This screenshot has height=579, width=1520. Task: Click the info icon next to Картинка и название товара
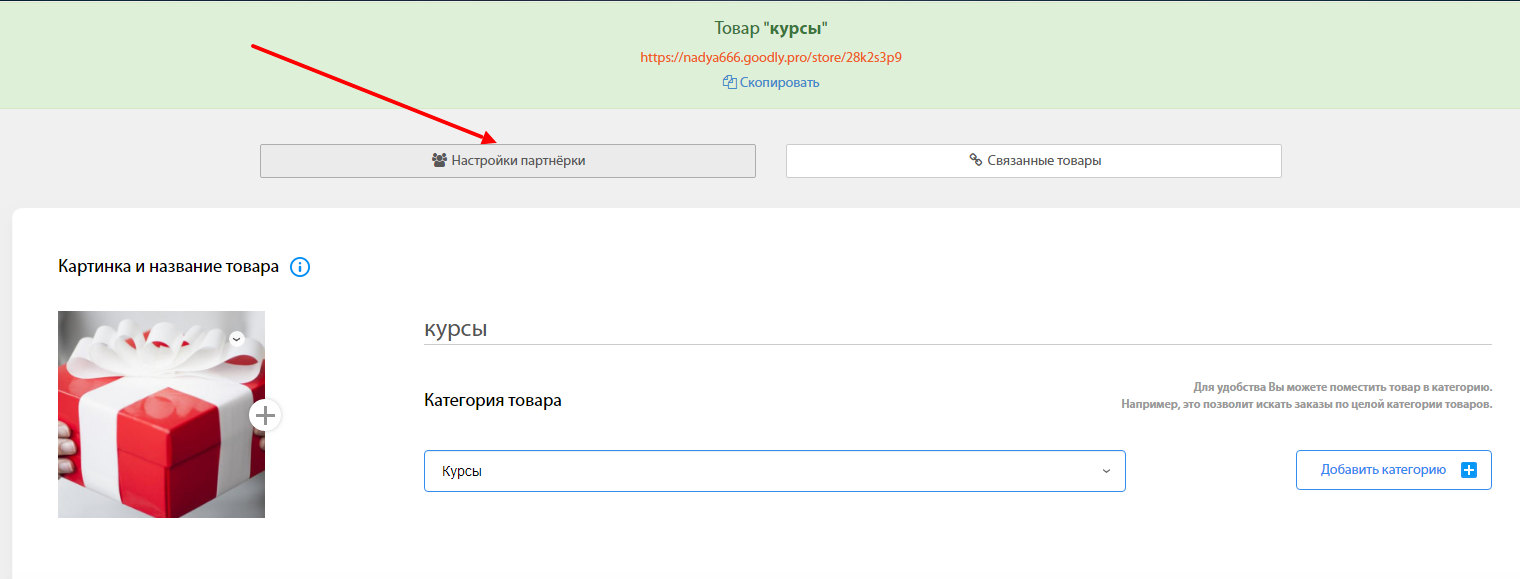[x=300, y=267]
